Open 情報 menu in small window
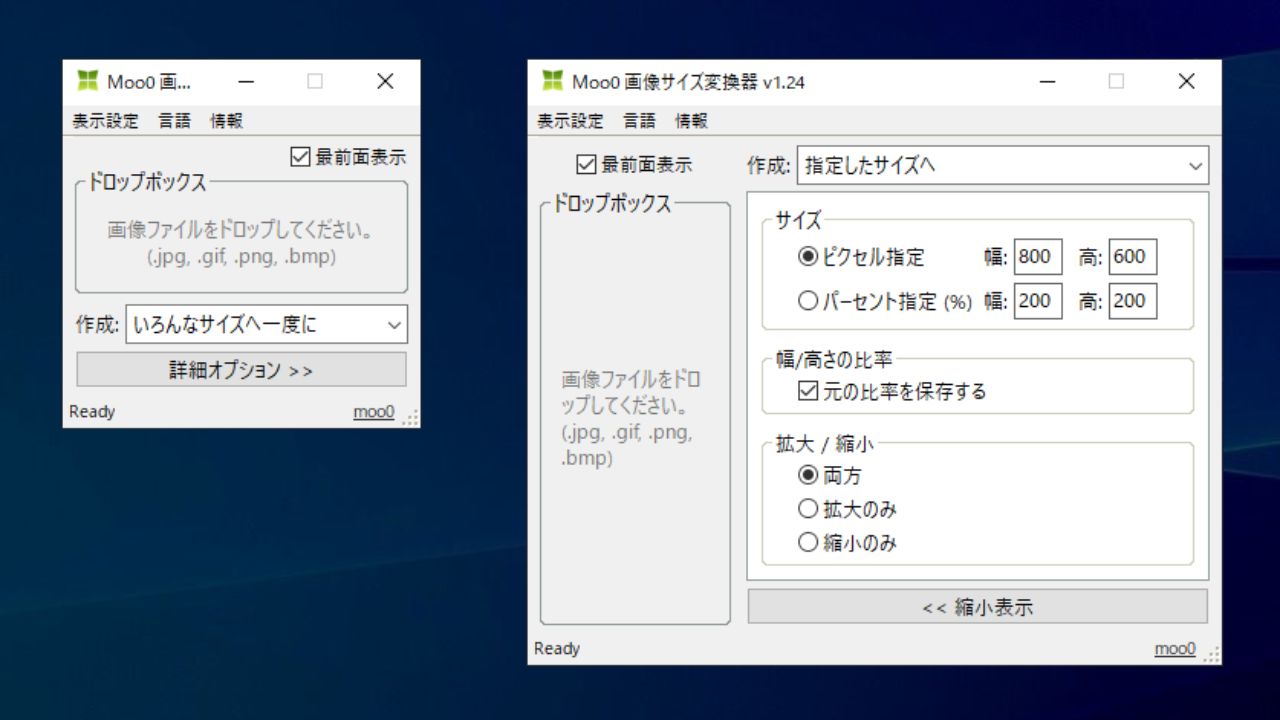Viewport: 1280px width, 720px height. [x=226, y=121]
